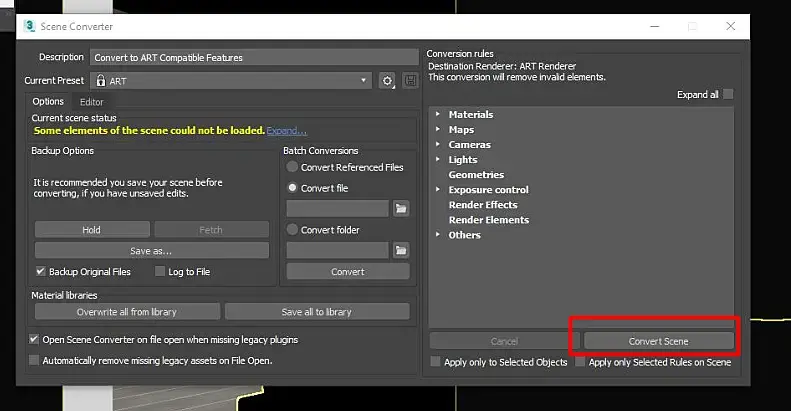Click the lock icon in Current Preset
This screenshot has width=791, height=411.
tap(101, 81)
